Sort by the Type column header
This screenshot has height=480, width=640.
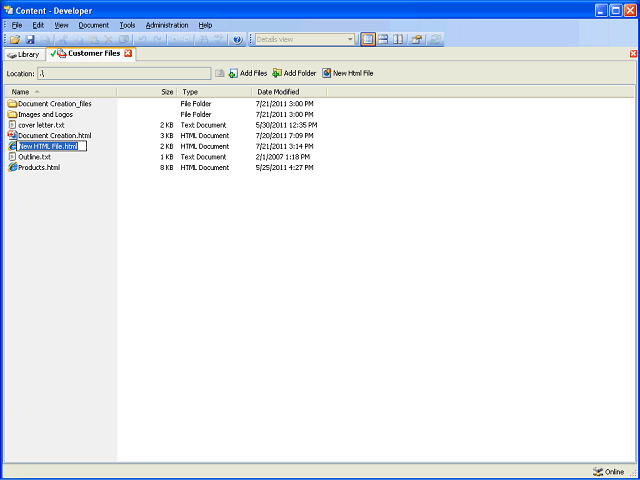(x=215, y=92)
